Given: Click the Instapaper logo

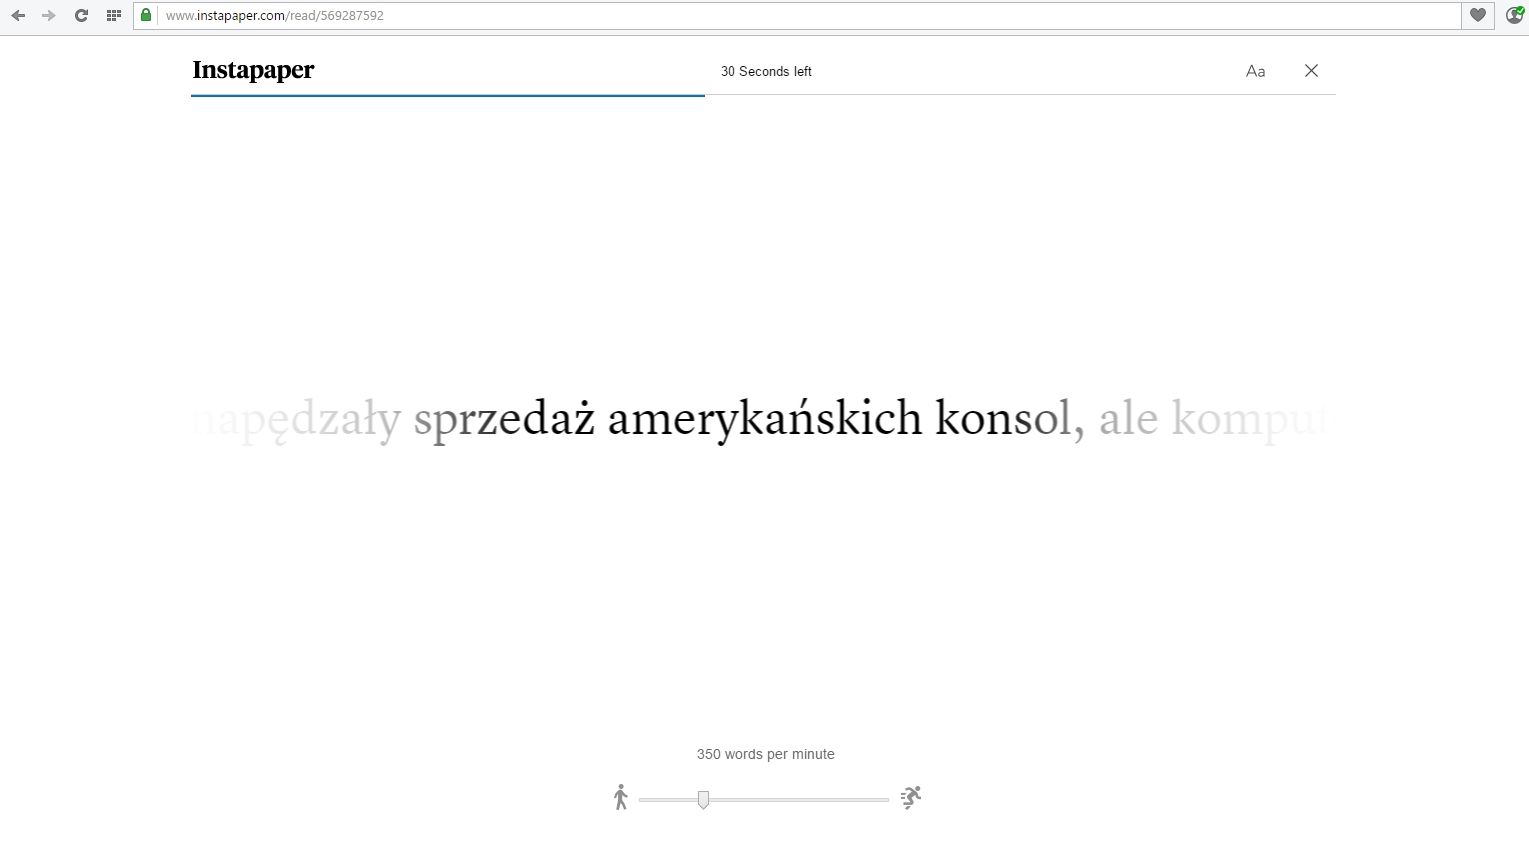Looking at the screenshot, I should (253, 70).
